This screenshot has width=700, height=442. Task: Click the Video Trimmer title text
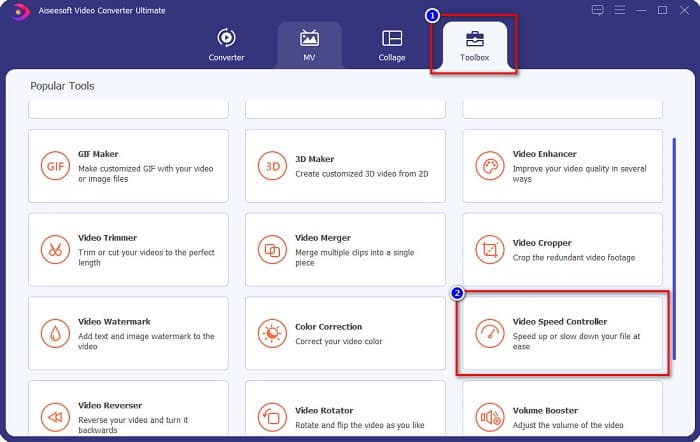[x=108, y=238]
